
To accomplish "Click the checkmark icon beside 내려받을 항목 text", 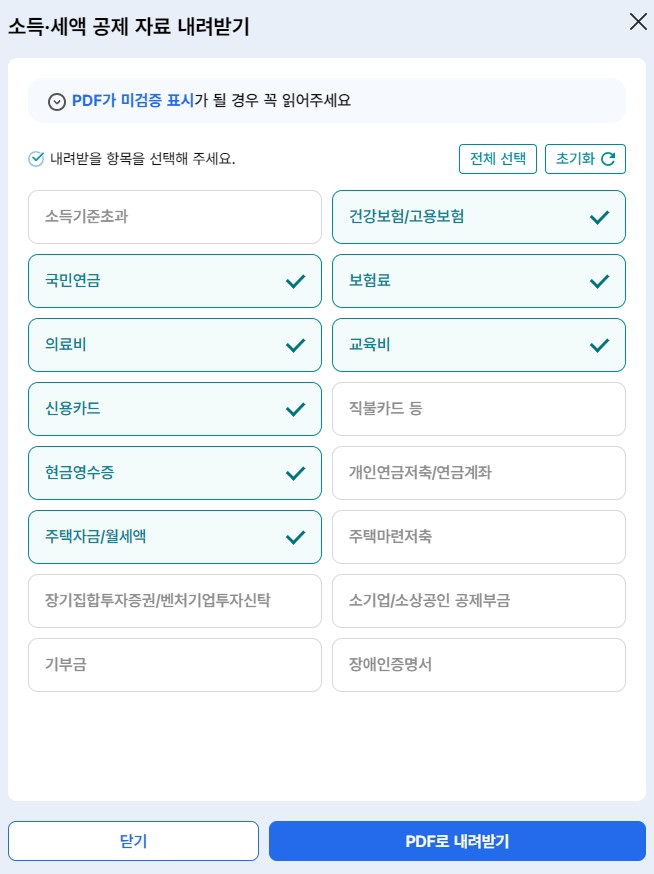I will 35,158.
